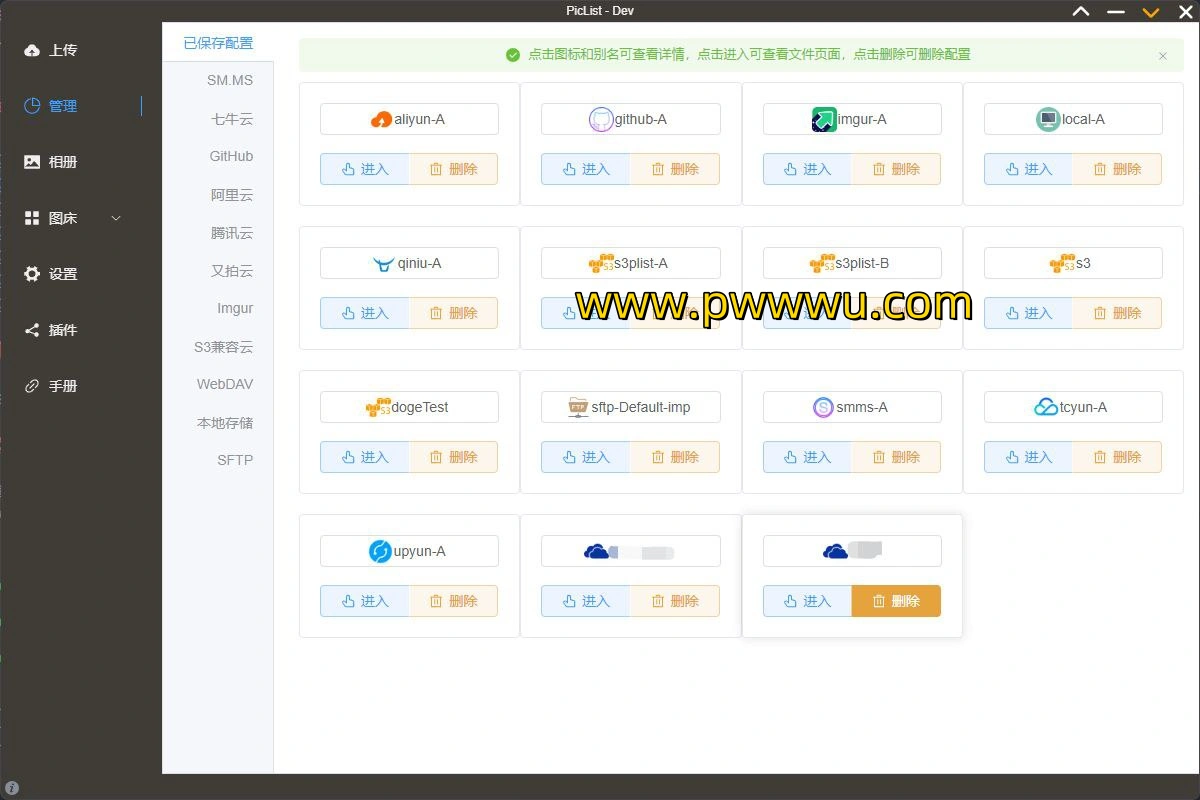
Task: Click 删除 for sftp-Default-imp
Action: click(675, 457)
